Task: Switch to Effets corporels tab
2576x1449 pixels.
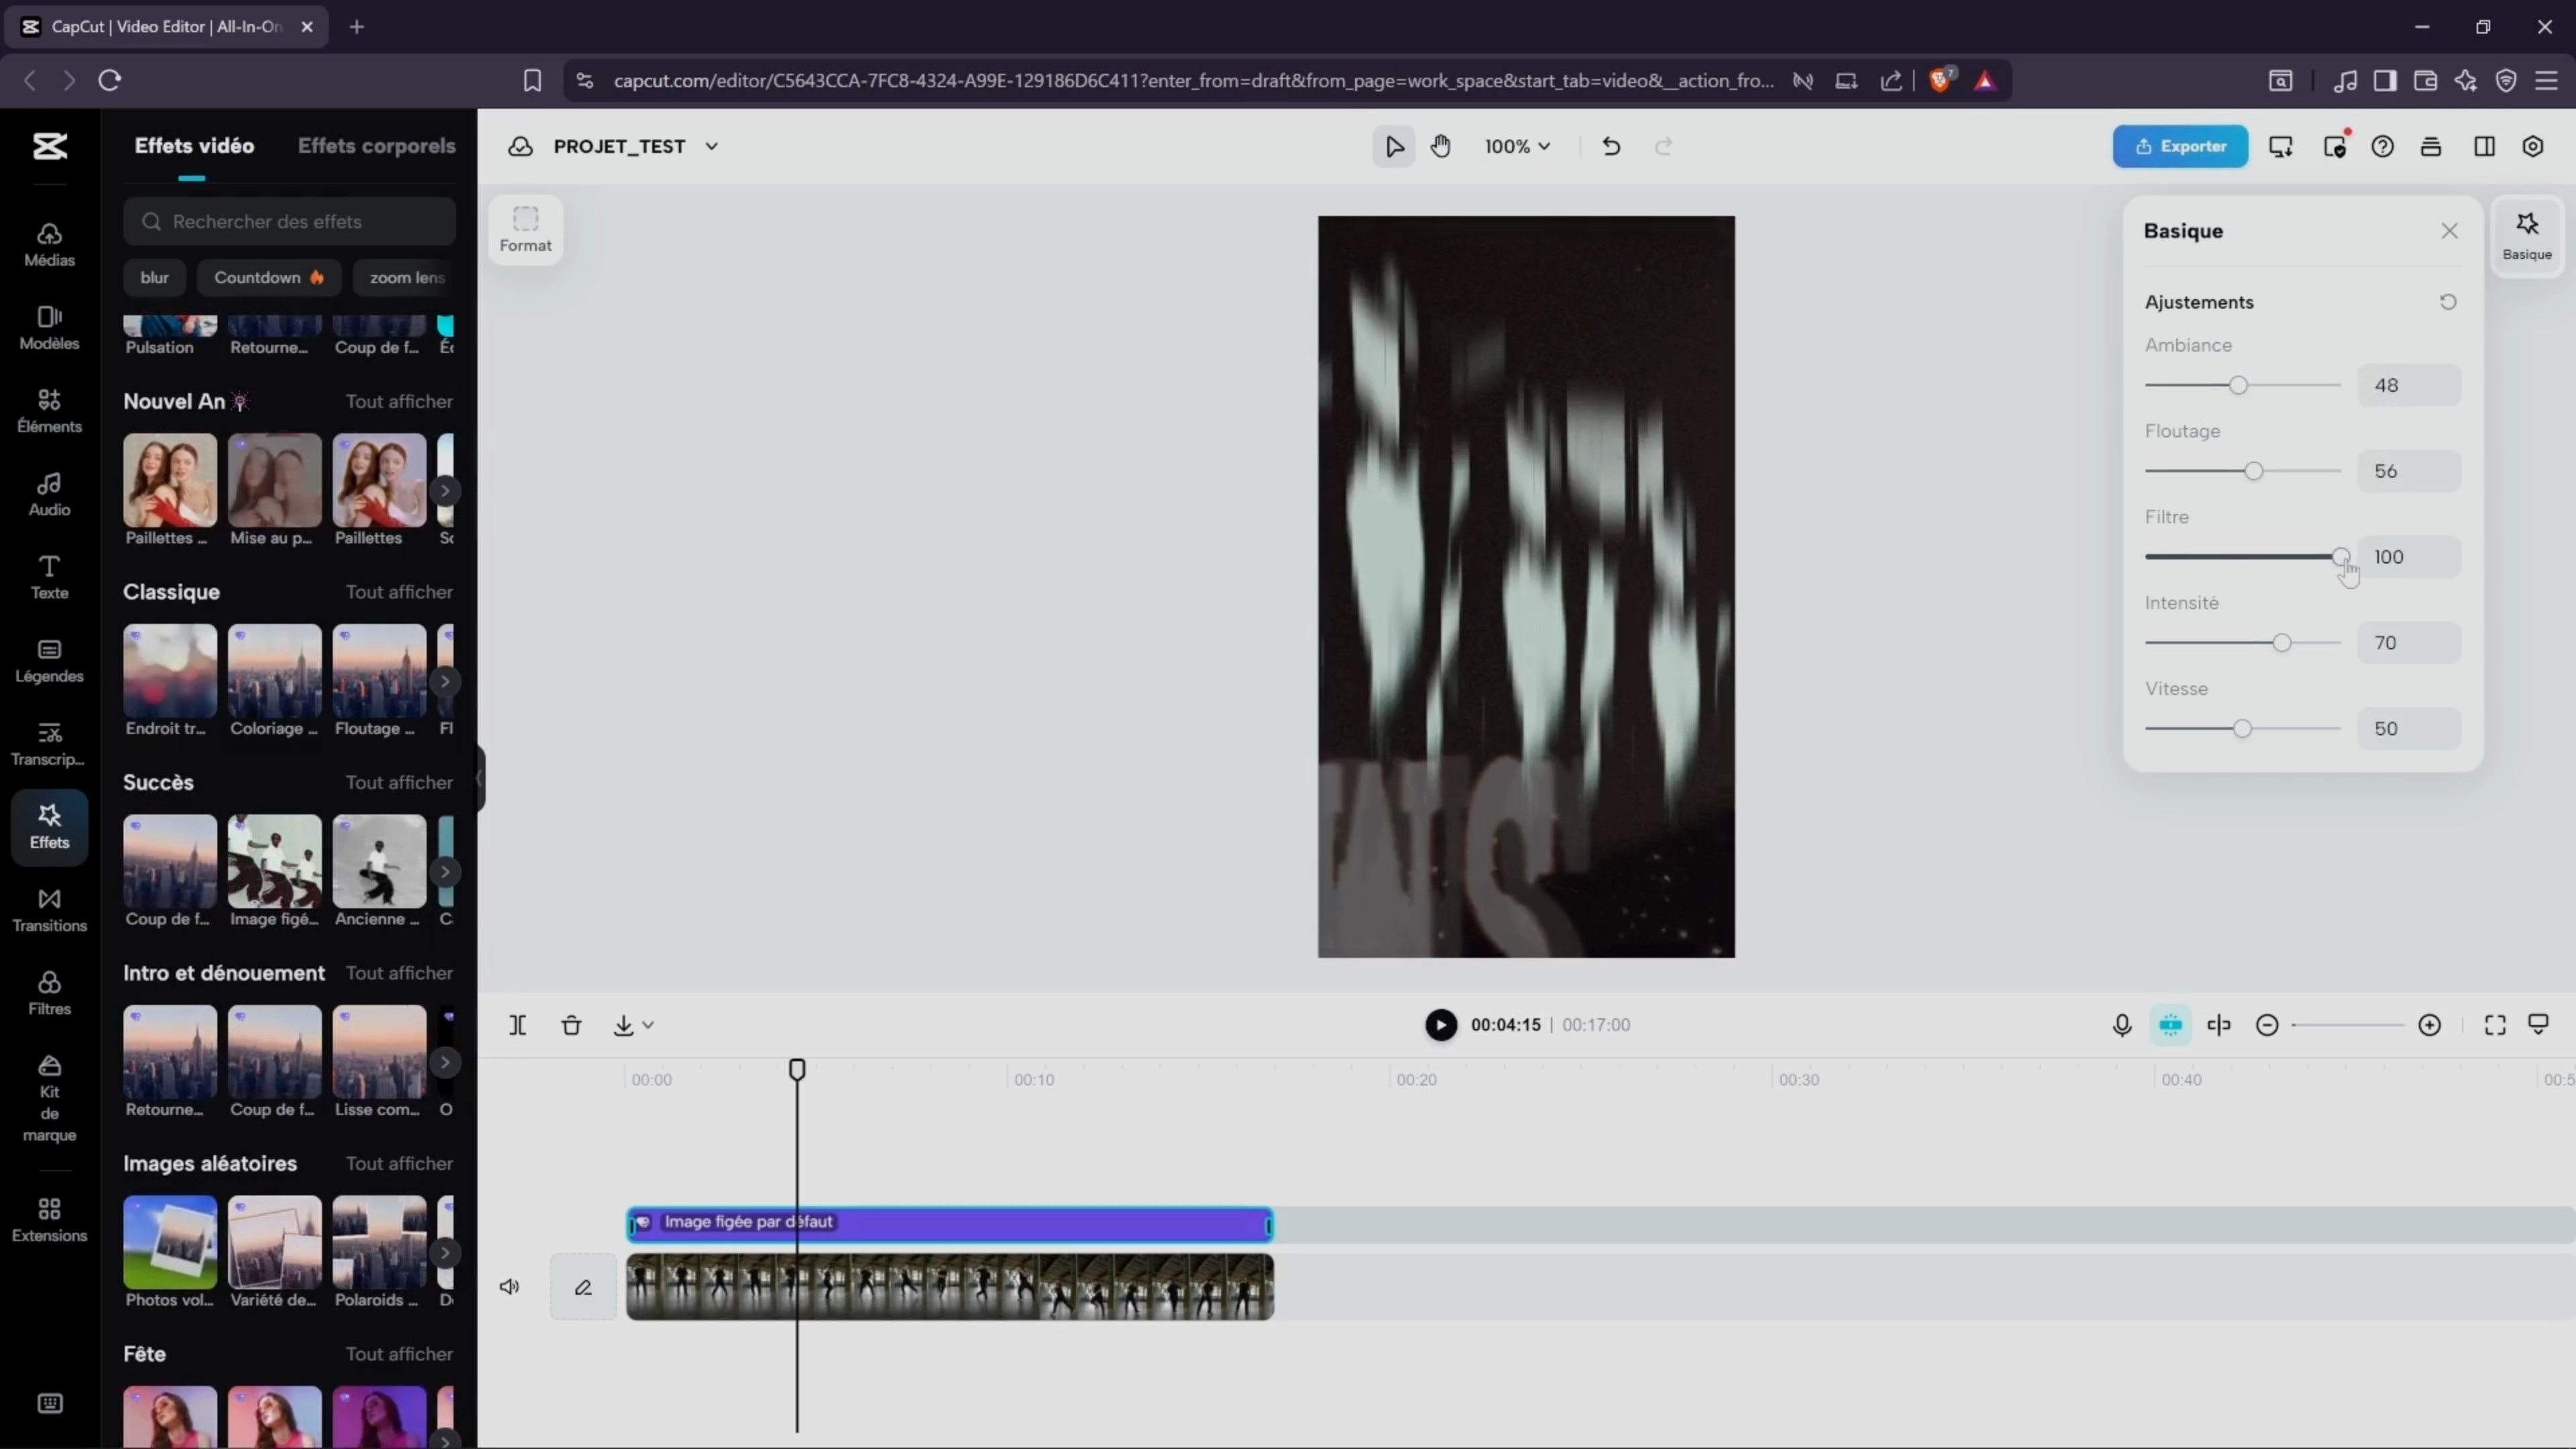Action: point(376,146)
